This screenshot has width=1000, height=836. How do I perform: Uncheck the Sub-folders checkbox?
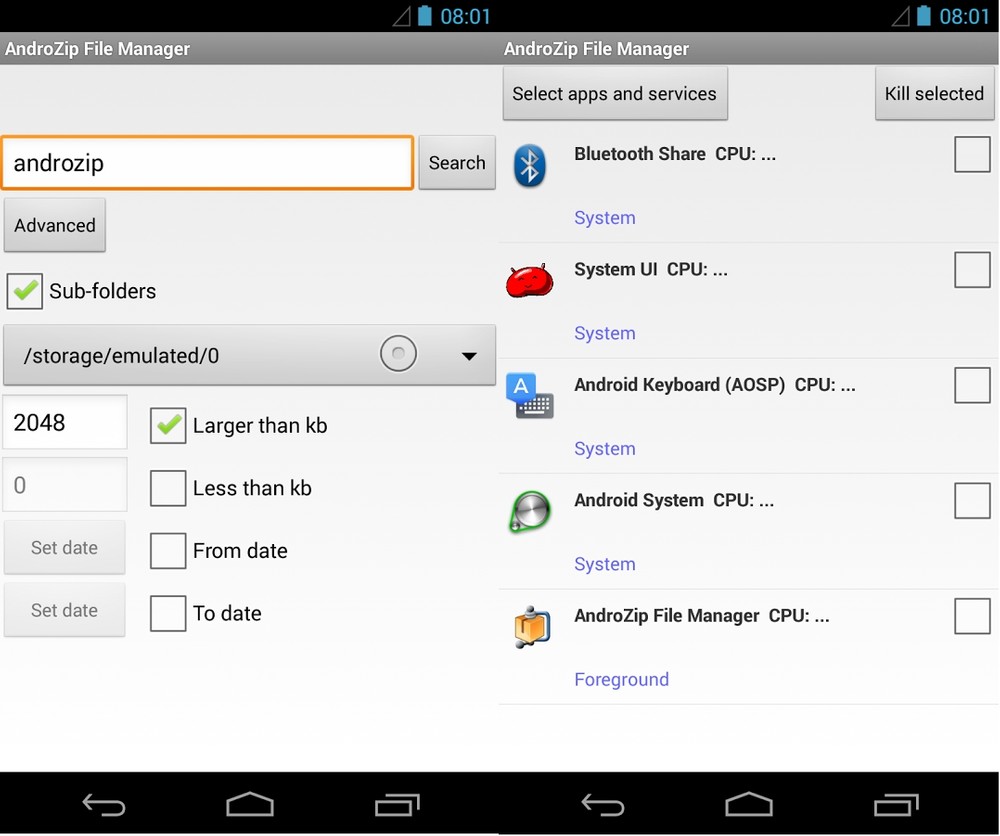(25, 291)
